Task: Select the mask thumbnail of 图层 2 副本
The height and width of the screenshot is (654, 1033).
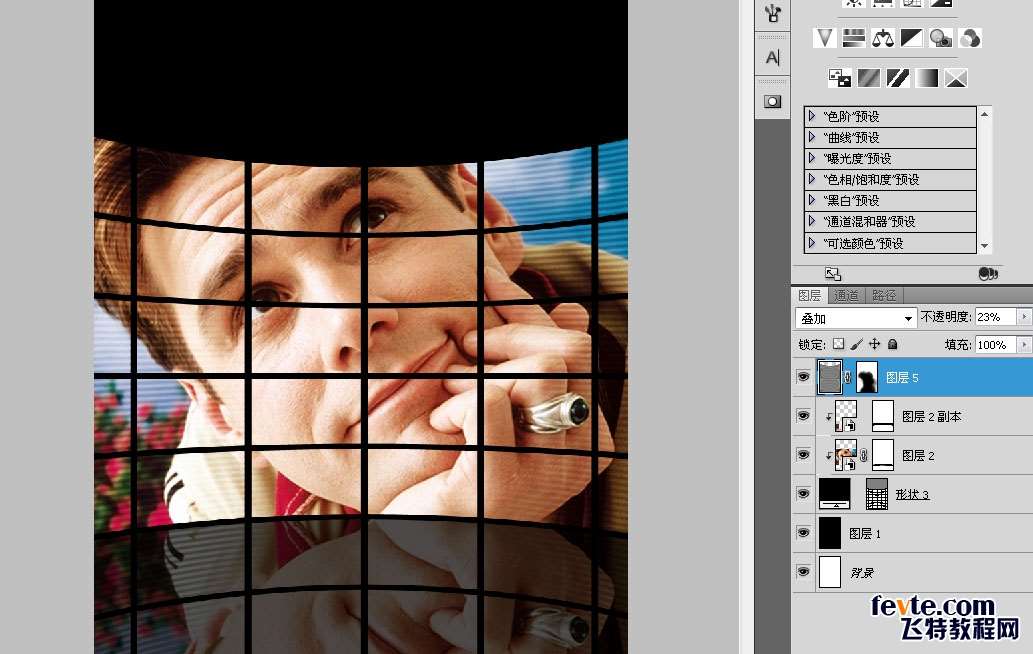Action: click(883, 416)
